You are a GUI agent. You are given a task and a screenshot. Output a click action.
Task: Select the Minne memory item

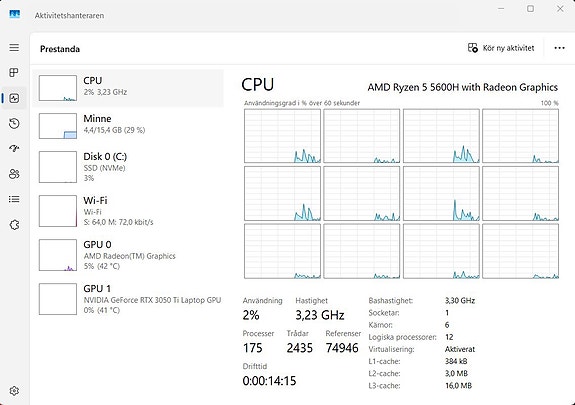pyautogui.click(x=128, y=126)
